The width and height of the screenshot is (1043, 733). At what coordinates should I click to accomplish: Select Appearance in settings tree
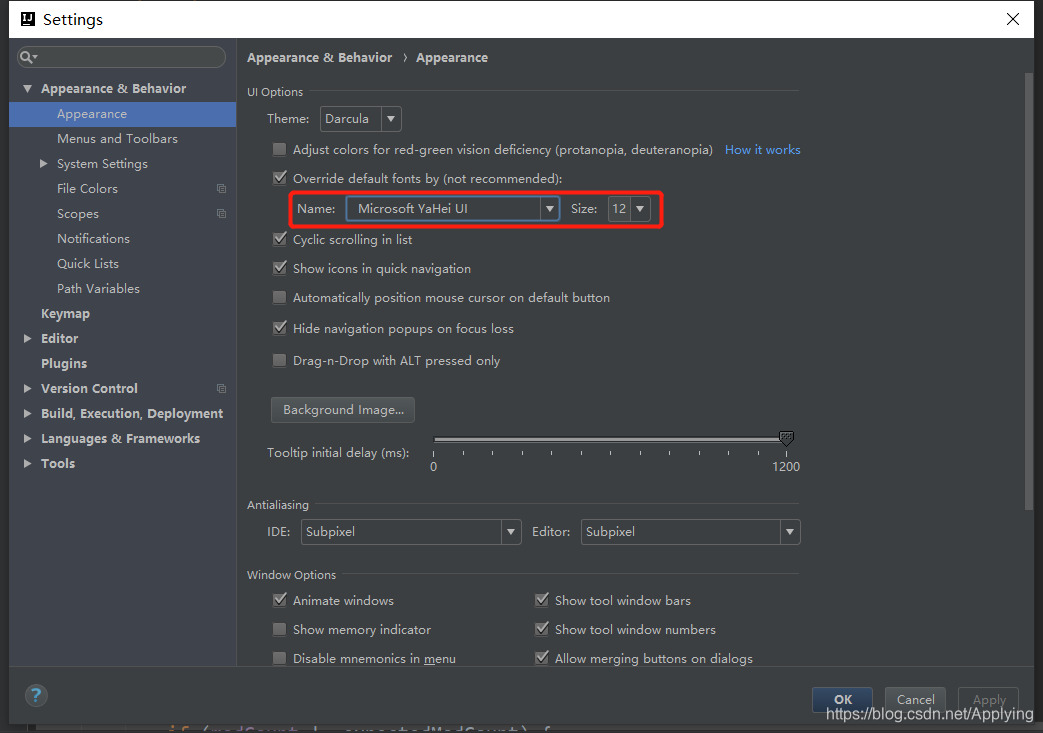point(122,114)
